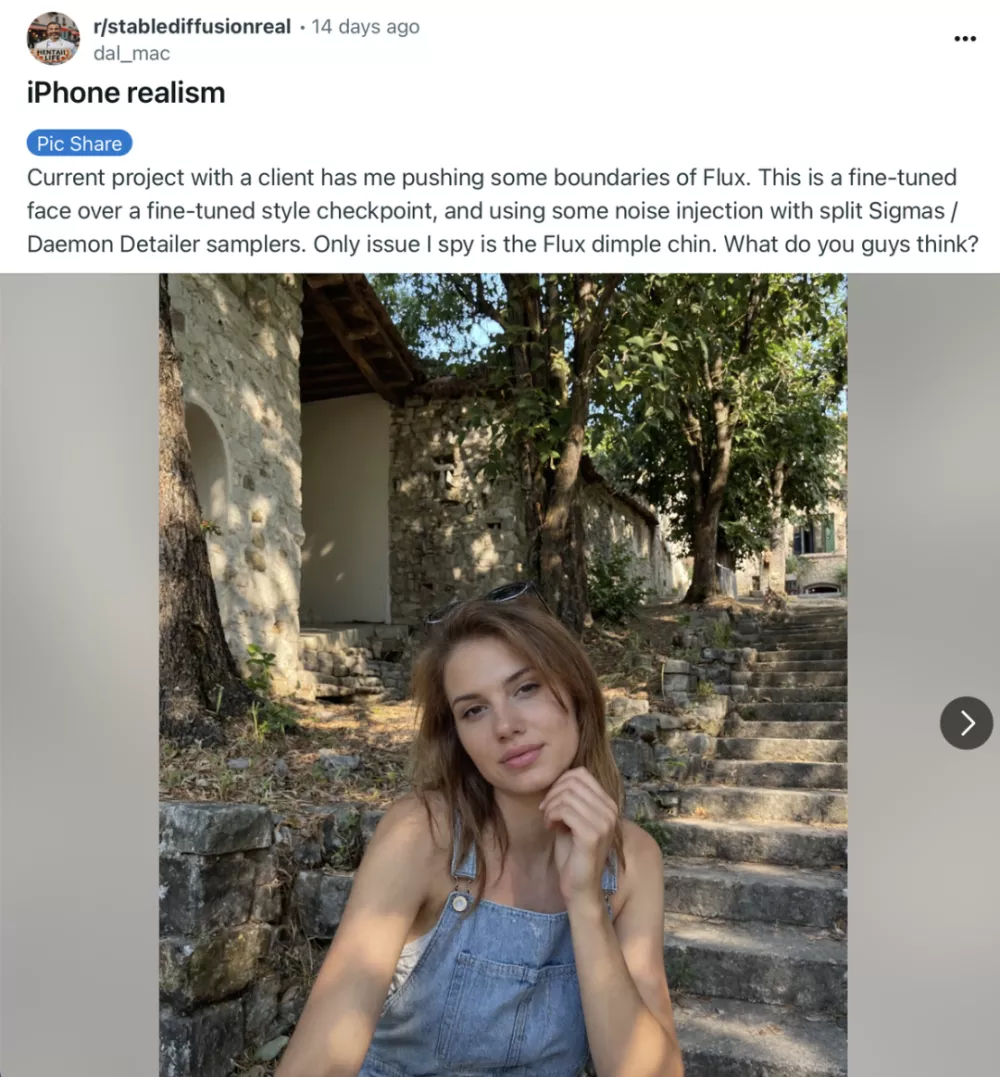Viewport: 1000px width, 1077px height.
Task: Go to next gallery image arrow
Action: point(966,723)
